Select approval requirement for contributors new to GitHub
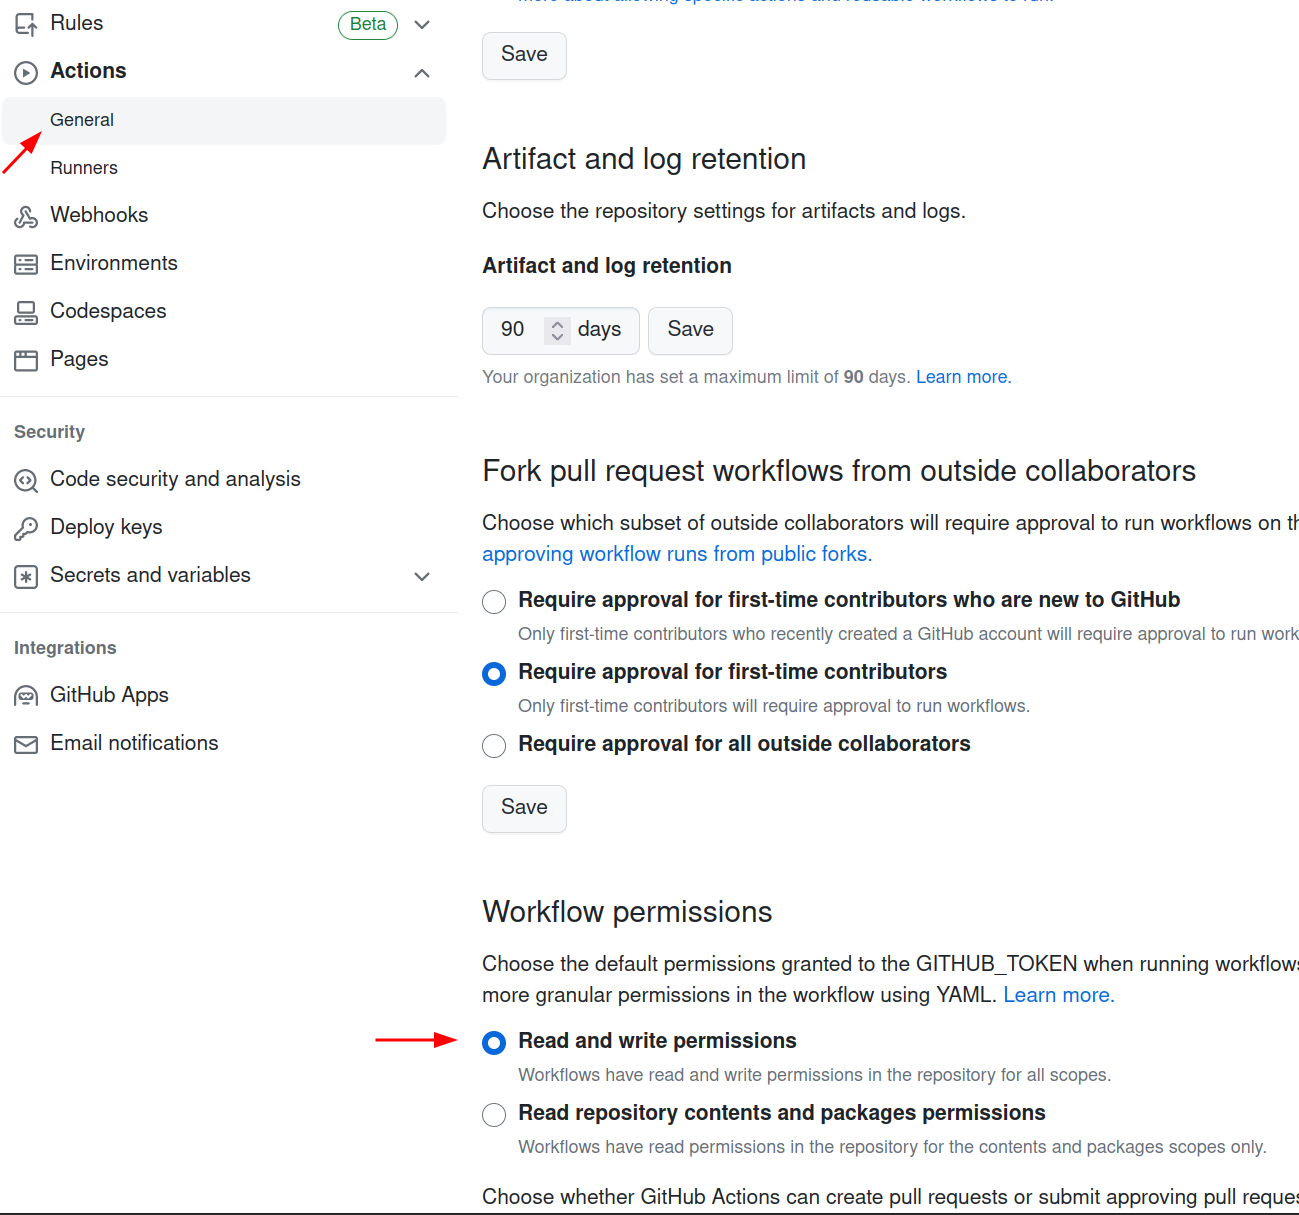Screen dimensions: 1299x1215 (494, 602)
